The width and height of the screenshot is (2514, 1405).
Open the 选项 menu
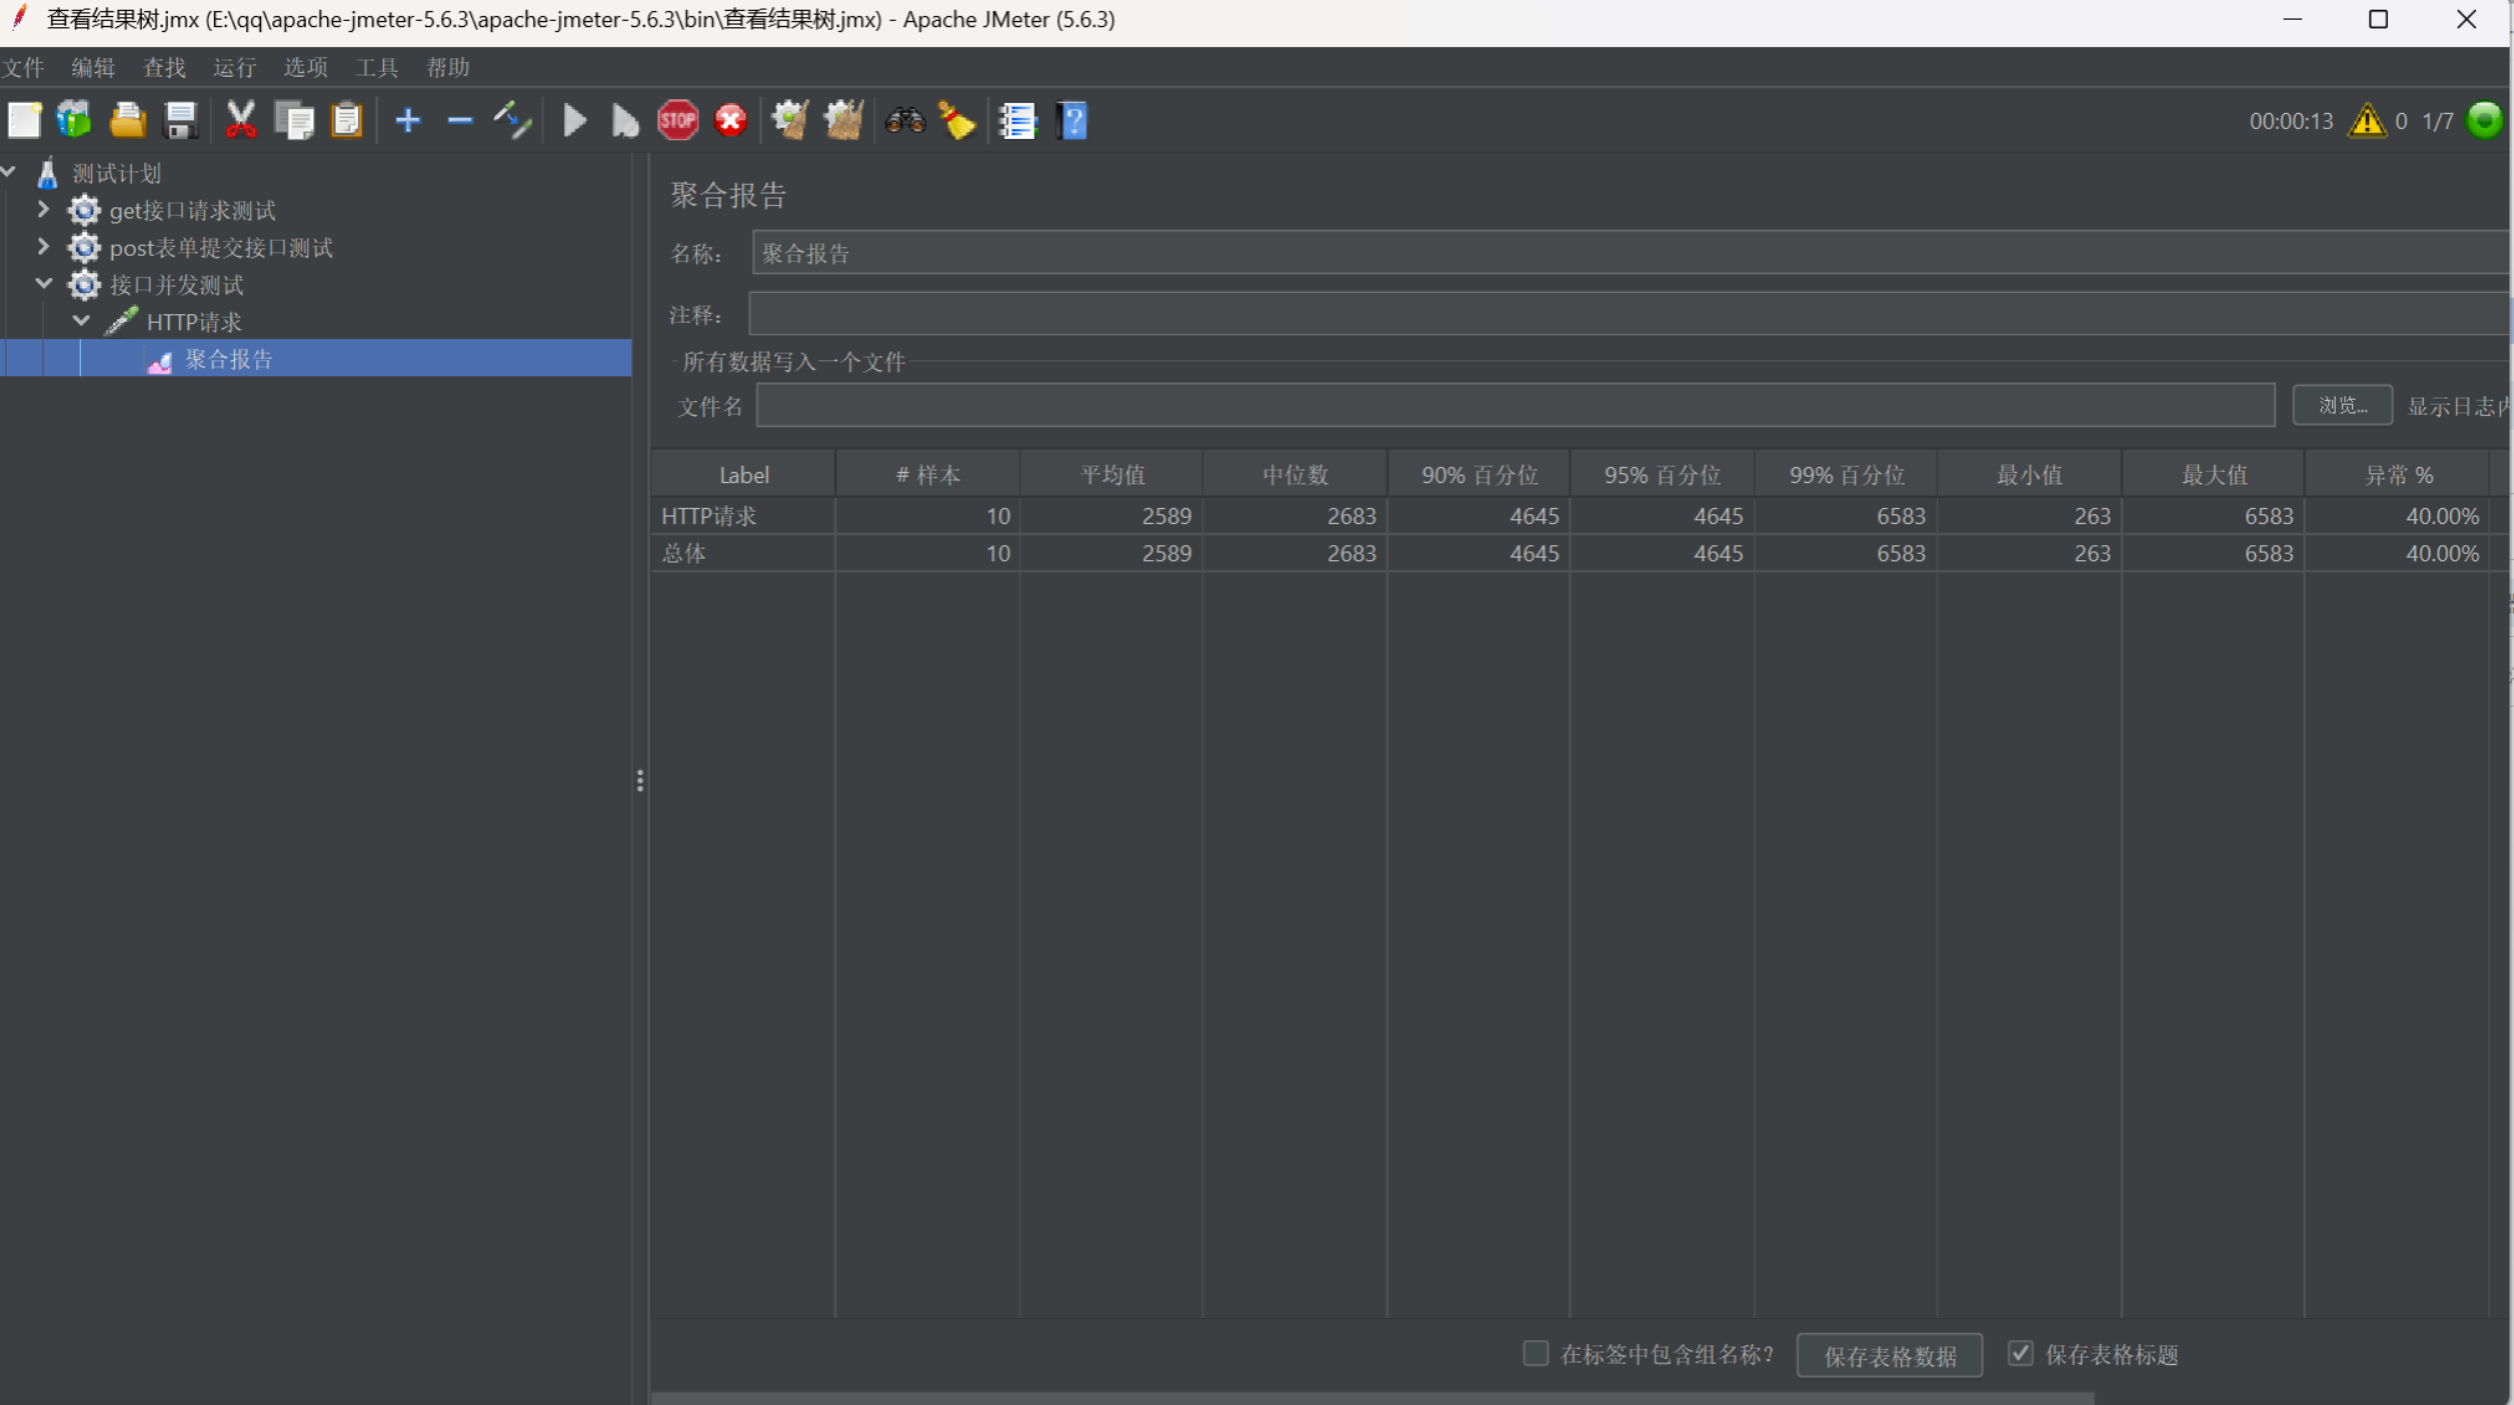pos(305,67)
